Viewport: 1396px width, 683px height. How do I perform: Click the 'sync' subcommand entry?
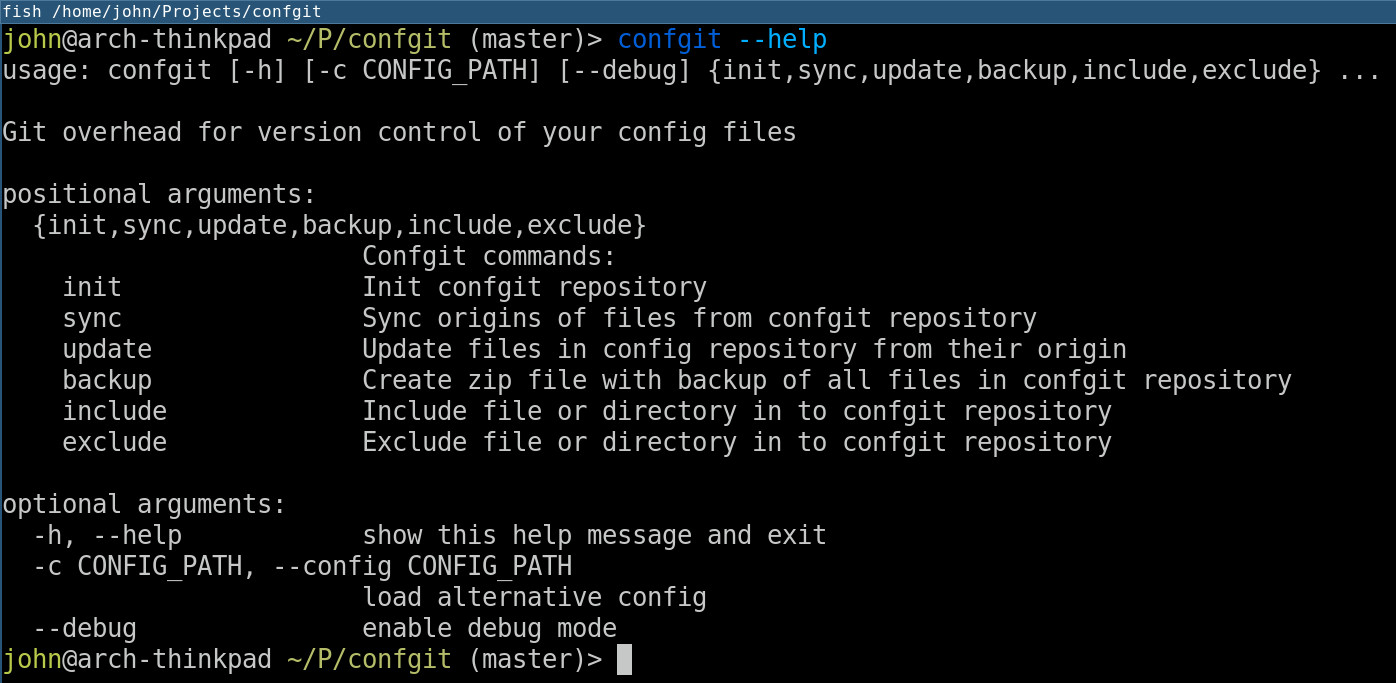tap(92, 319)
